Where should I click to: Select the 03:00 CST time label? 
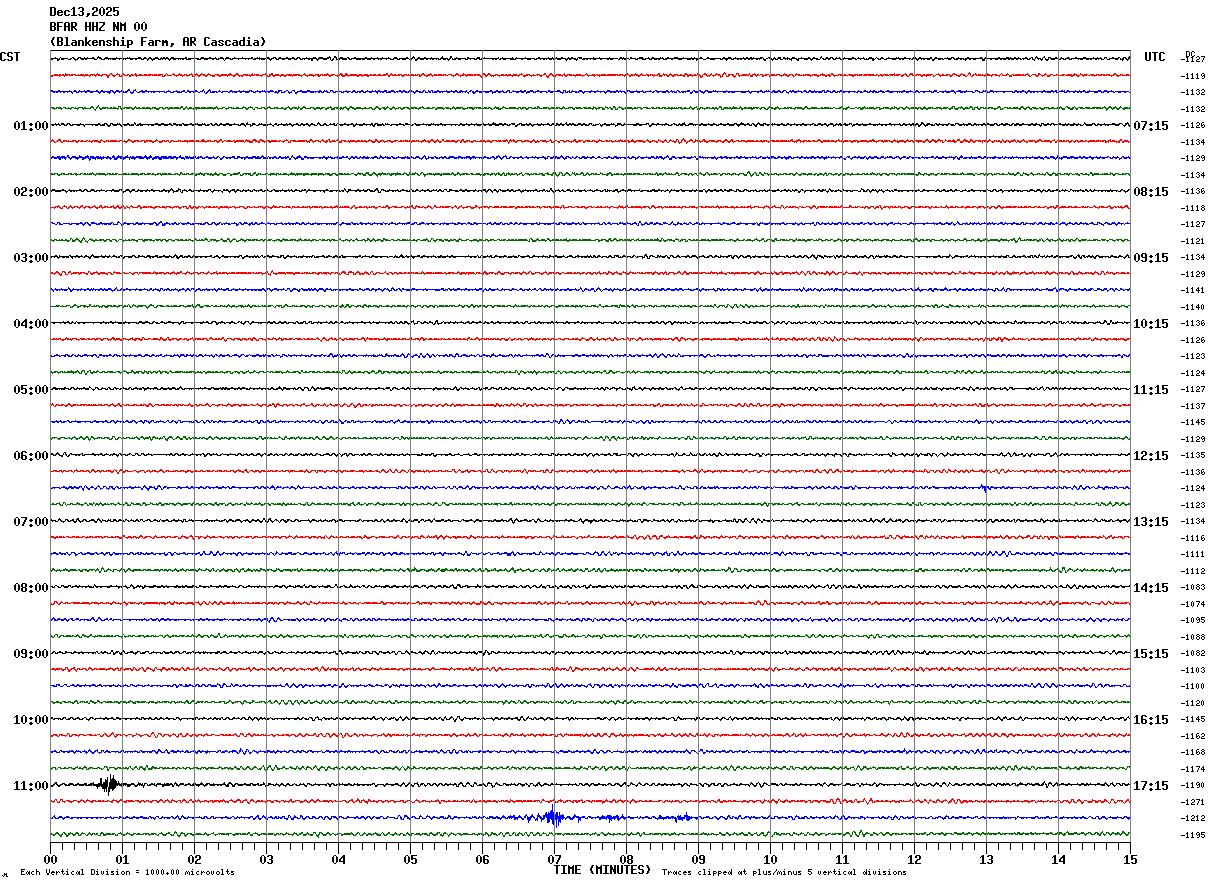(x=31, y=258)
